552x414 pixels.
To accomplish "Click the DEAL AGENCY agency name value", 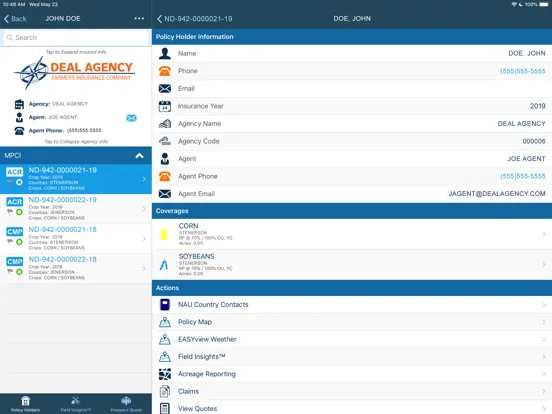I will 521,124.
